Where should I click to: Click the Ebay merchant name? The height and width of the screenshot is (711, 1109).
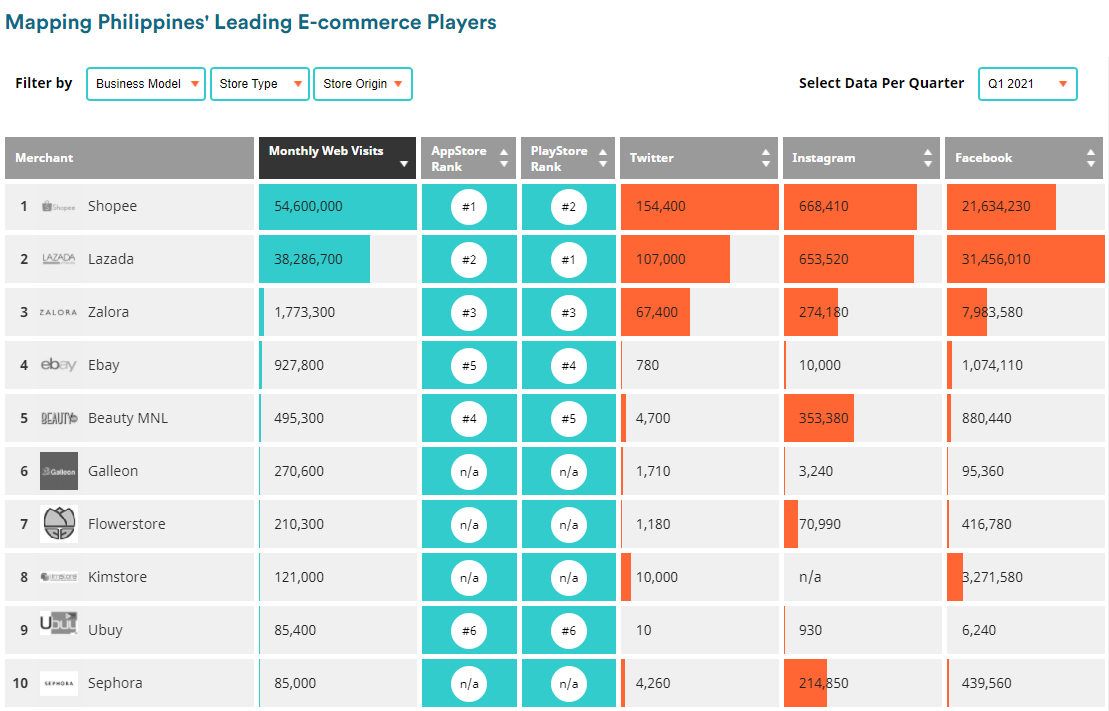[103, 365]
